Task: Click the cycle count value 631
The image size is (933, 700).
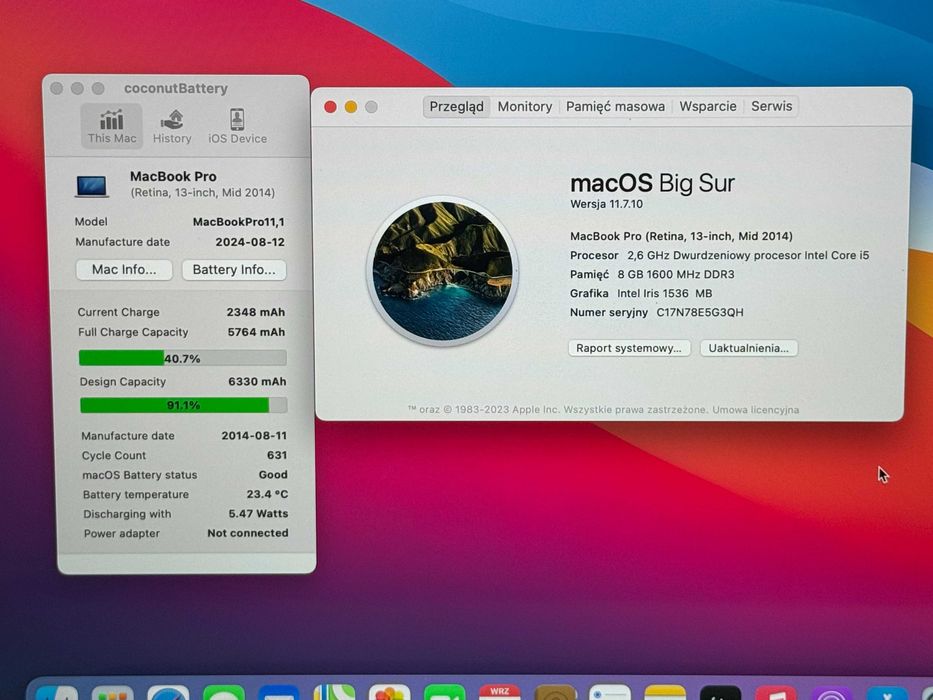Action: pos(277,455)
